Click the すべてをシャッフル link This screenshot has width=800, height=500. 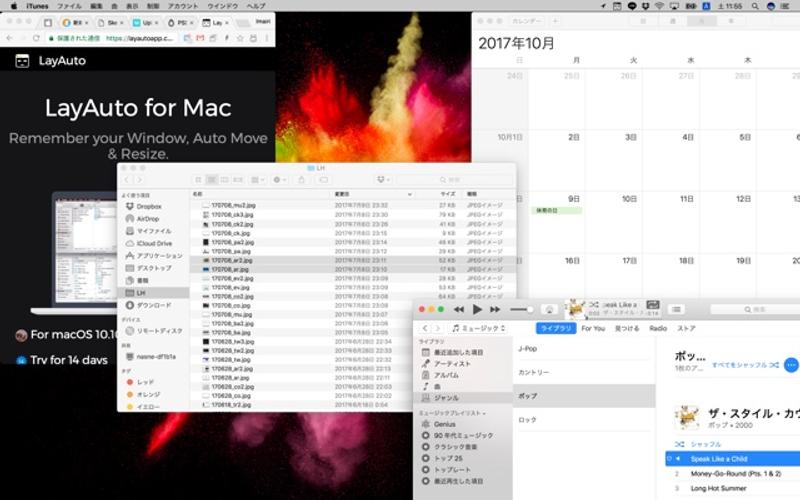tap(739, 366)
